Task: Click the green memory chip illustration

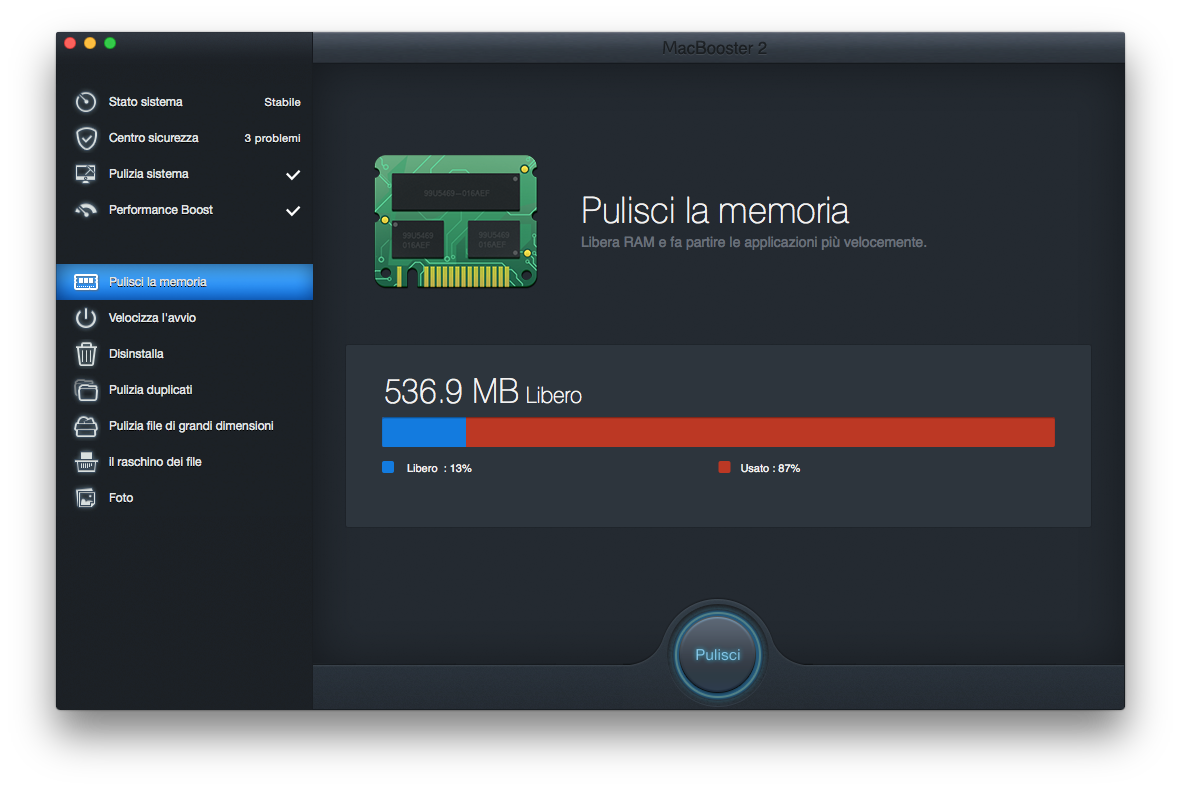Action: [456, 221]
